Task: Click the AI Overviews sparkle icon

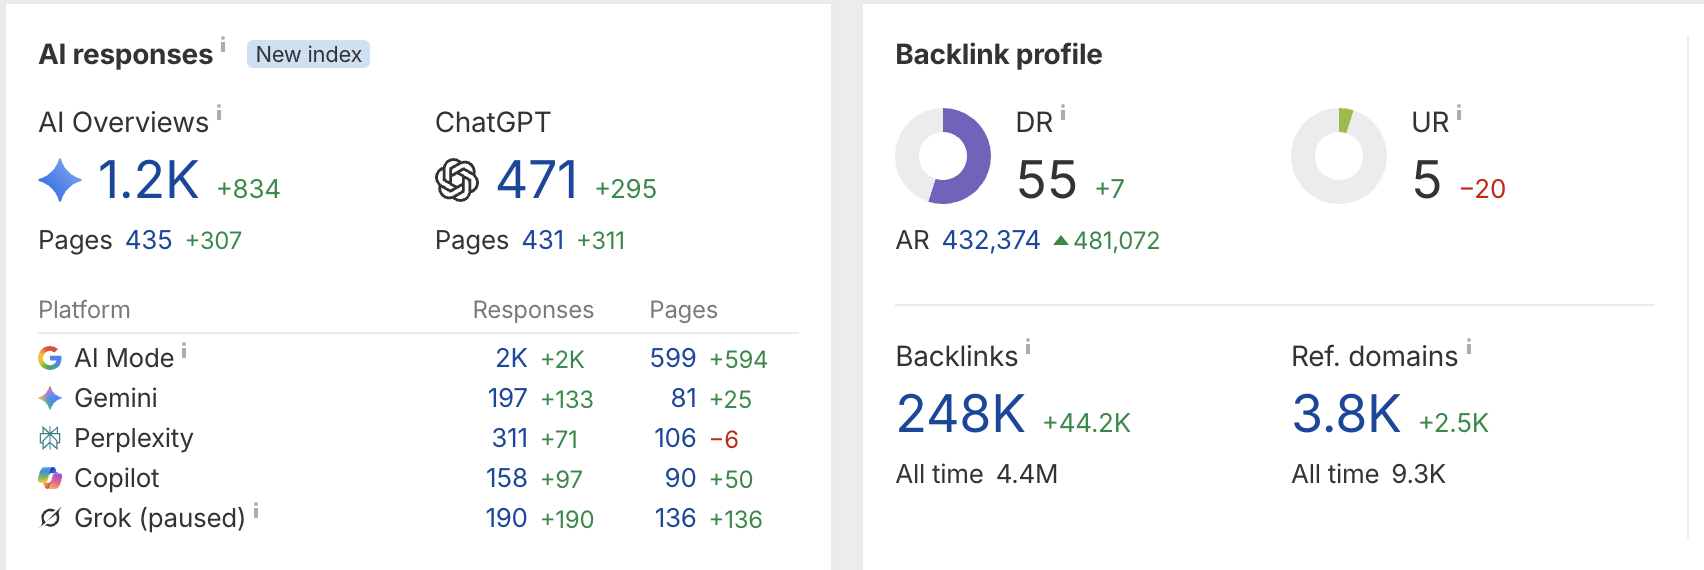Action: tap(60, 180)
